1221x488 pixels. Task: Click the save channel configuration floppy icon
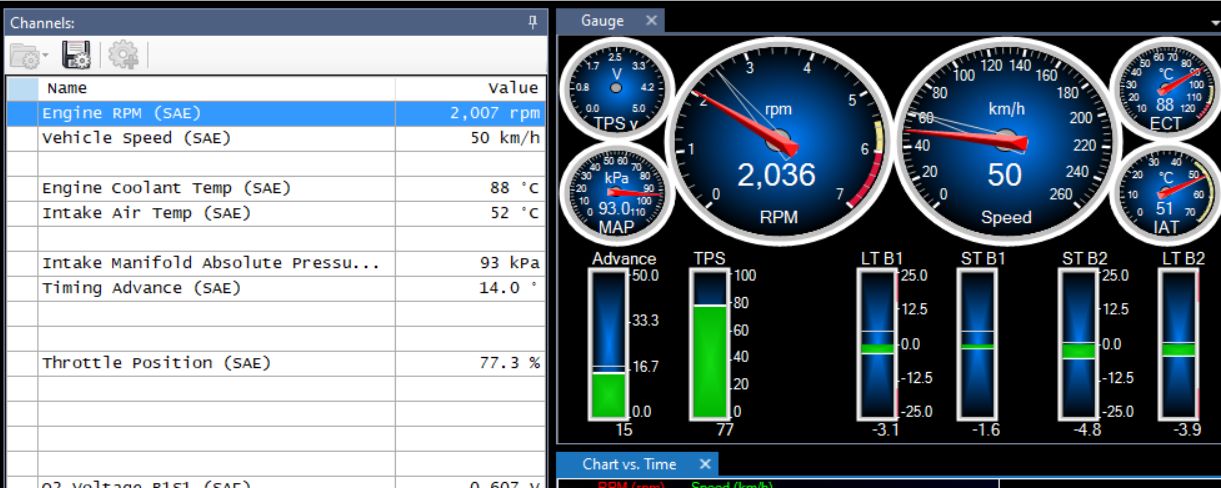77,56
